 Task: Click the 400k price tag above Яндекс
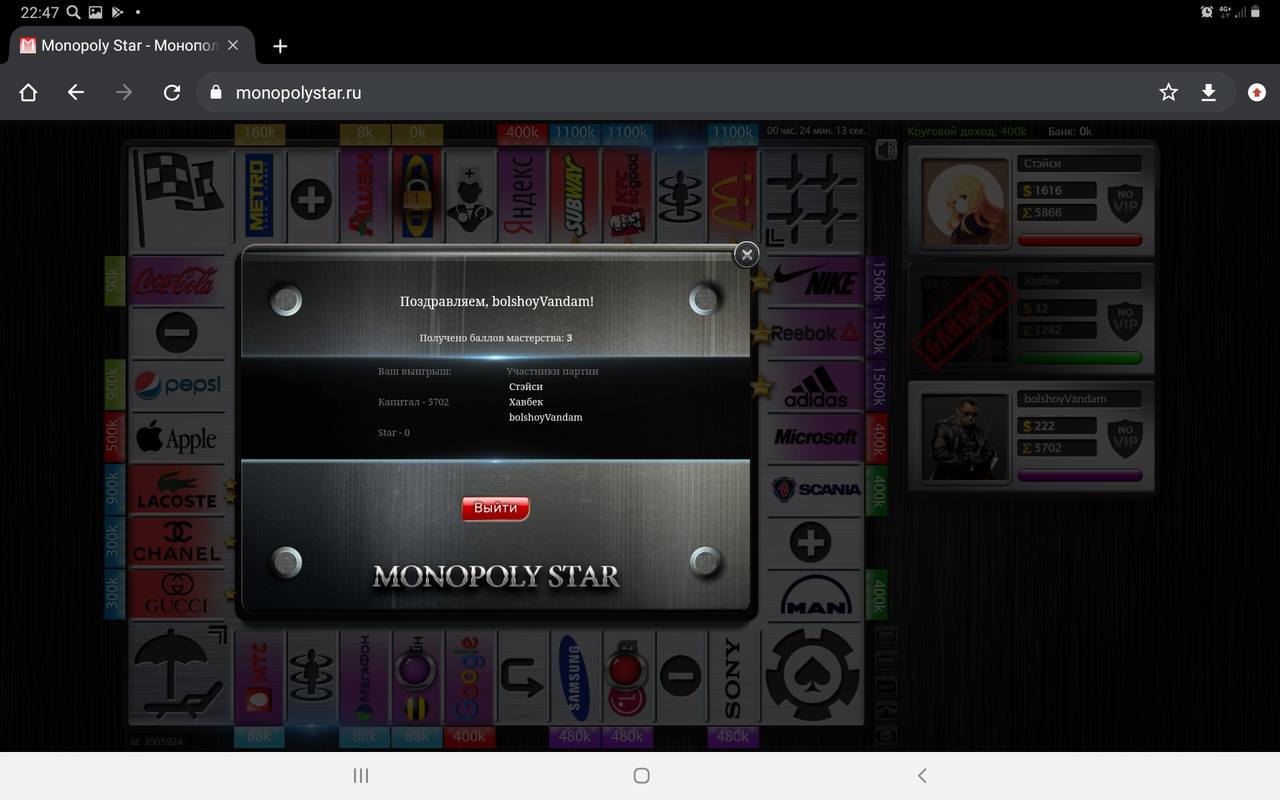522,132
